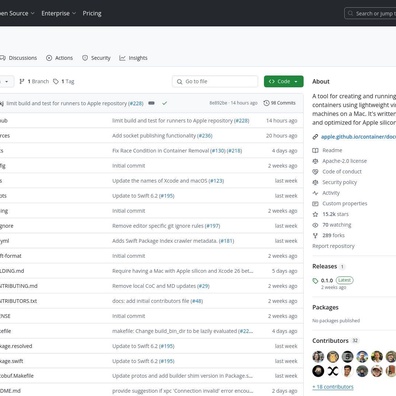Open pull request #228 in latest commit header
Screen dimensions: 396x396
[136, 103]
